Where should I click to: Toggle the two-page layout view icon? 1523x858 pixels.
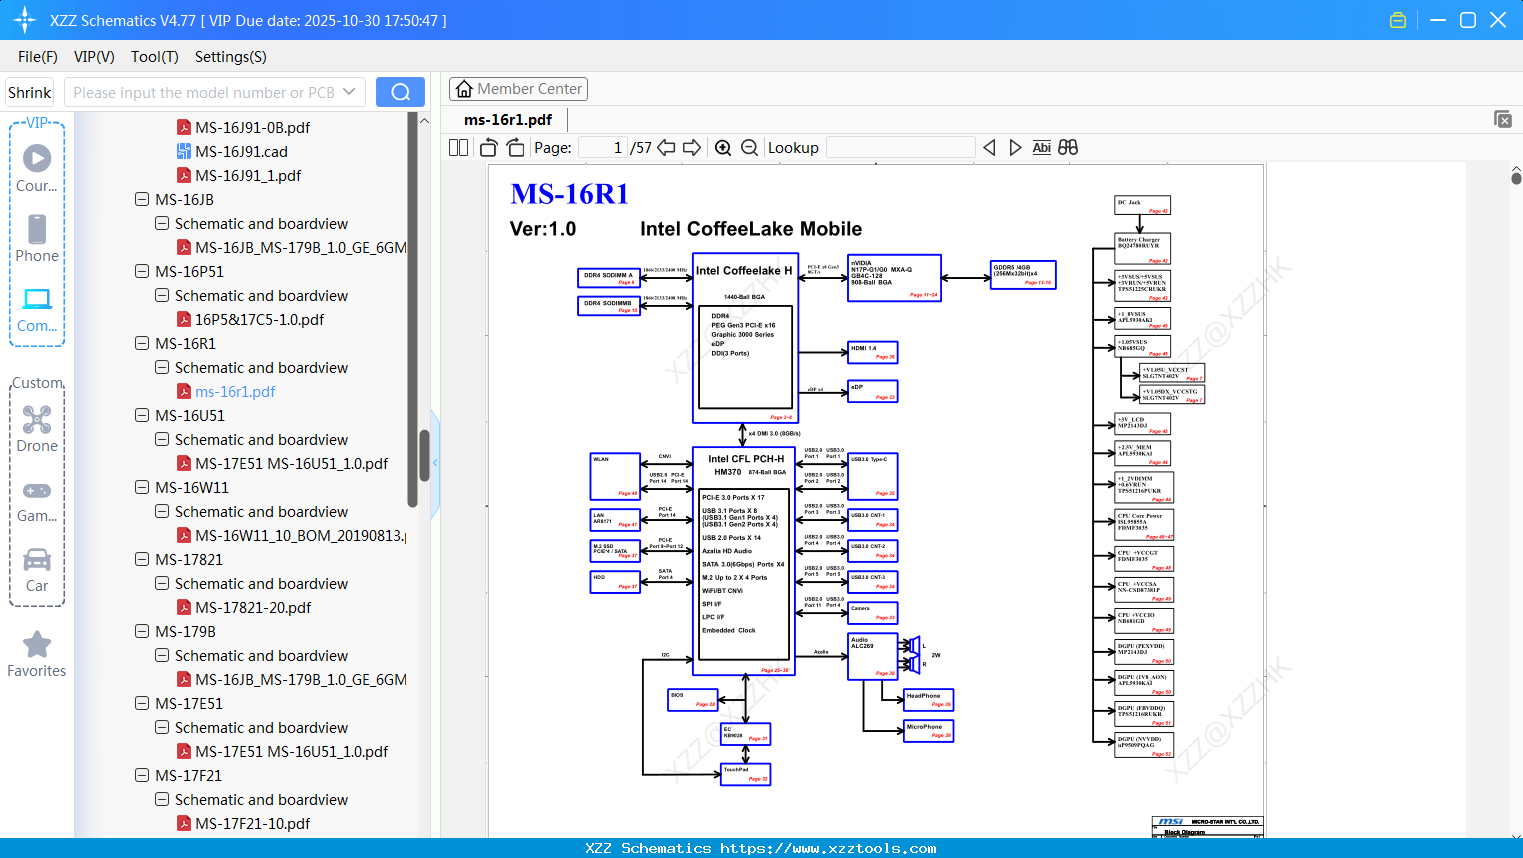[459, 148]
